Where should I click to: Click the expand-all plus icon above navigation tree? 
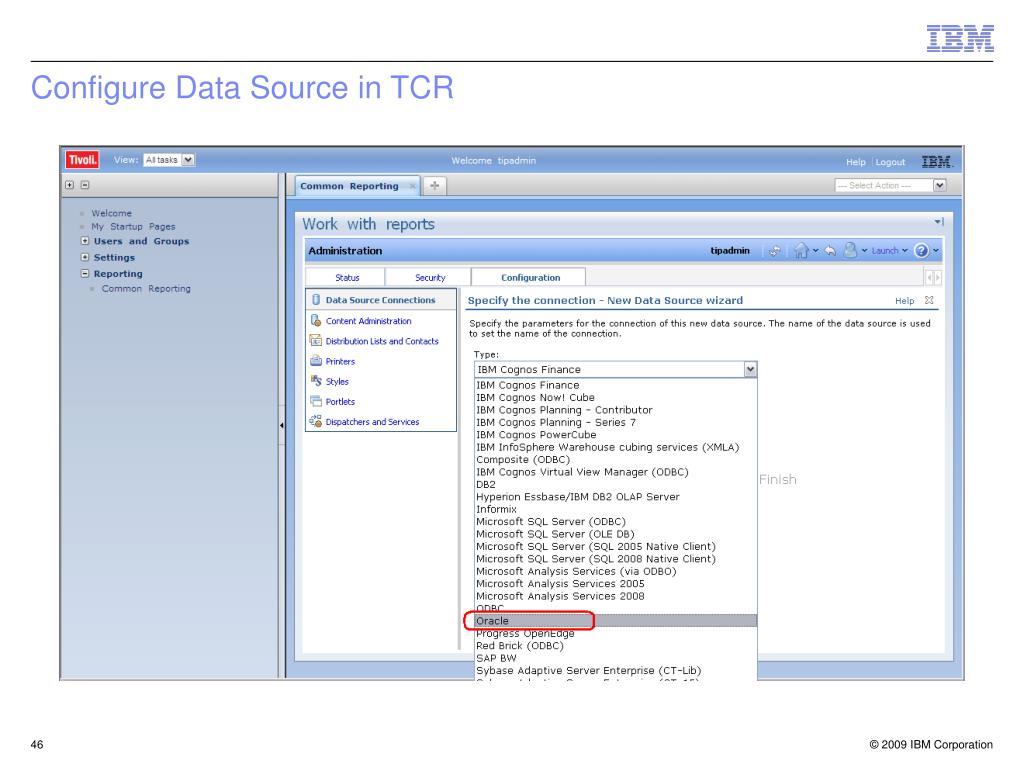[x=69, y=186]
